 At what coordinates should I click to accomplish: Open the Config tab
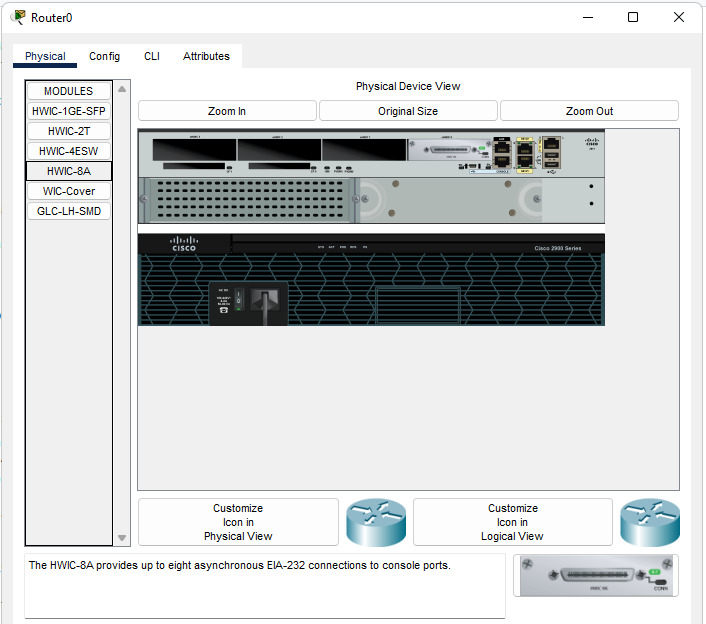pos(104,56)
